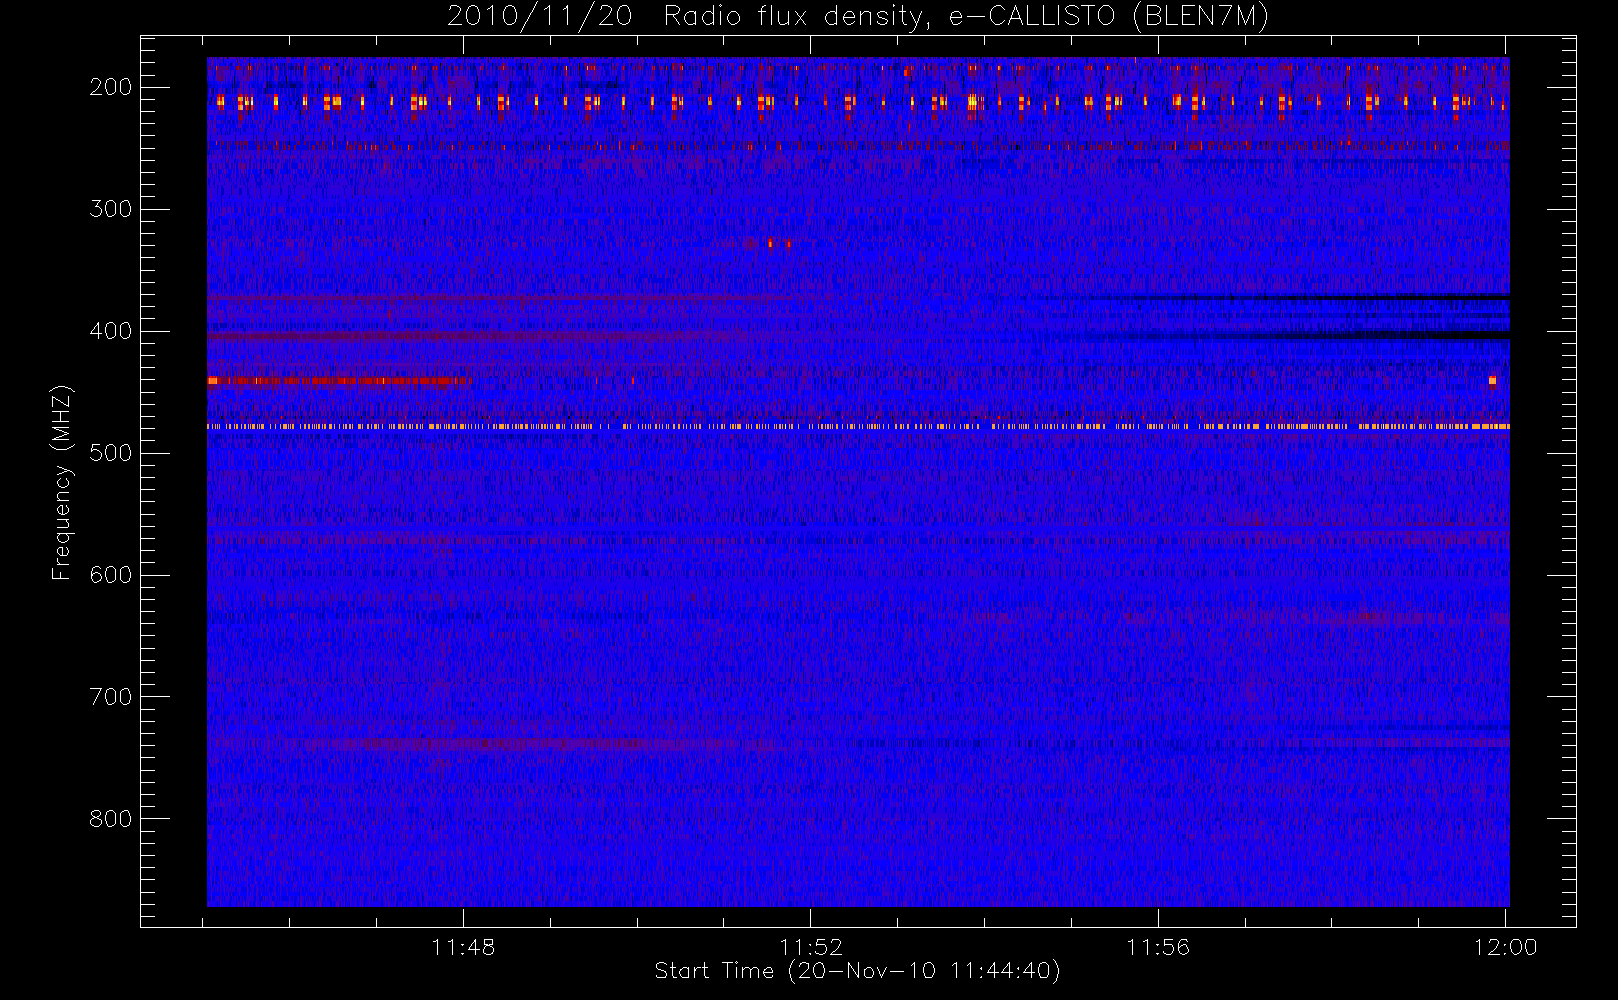Click the red emission band near 440 MHz
Image resolution: width=1618 pixels, height=1000 pixels.
pyautogui.click(x=337, y=380)
